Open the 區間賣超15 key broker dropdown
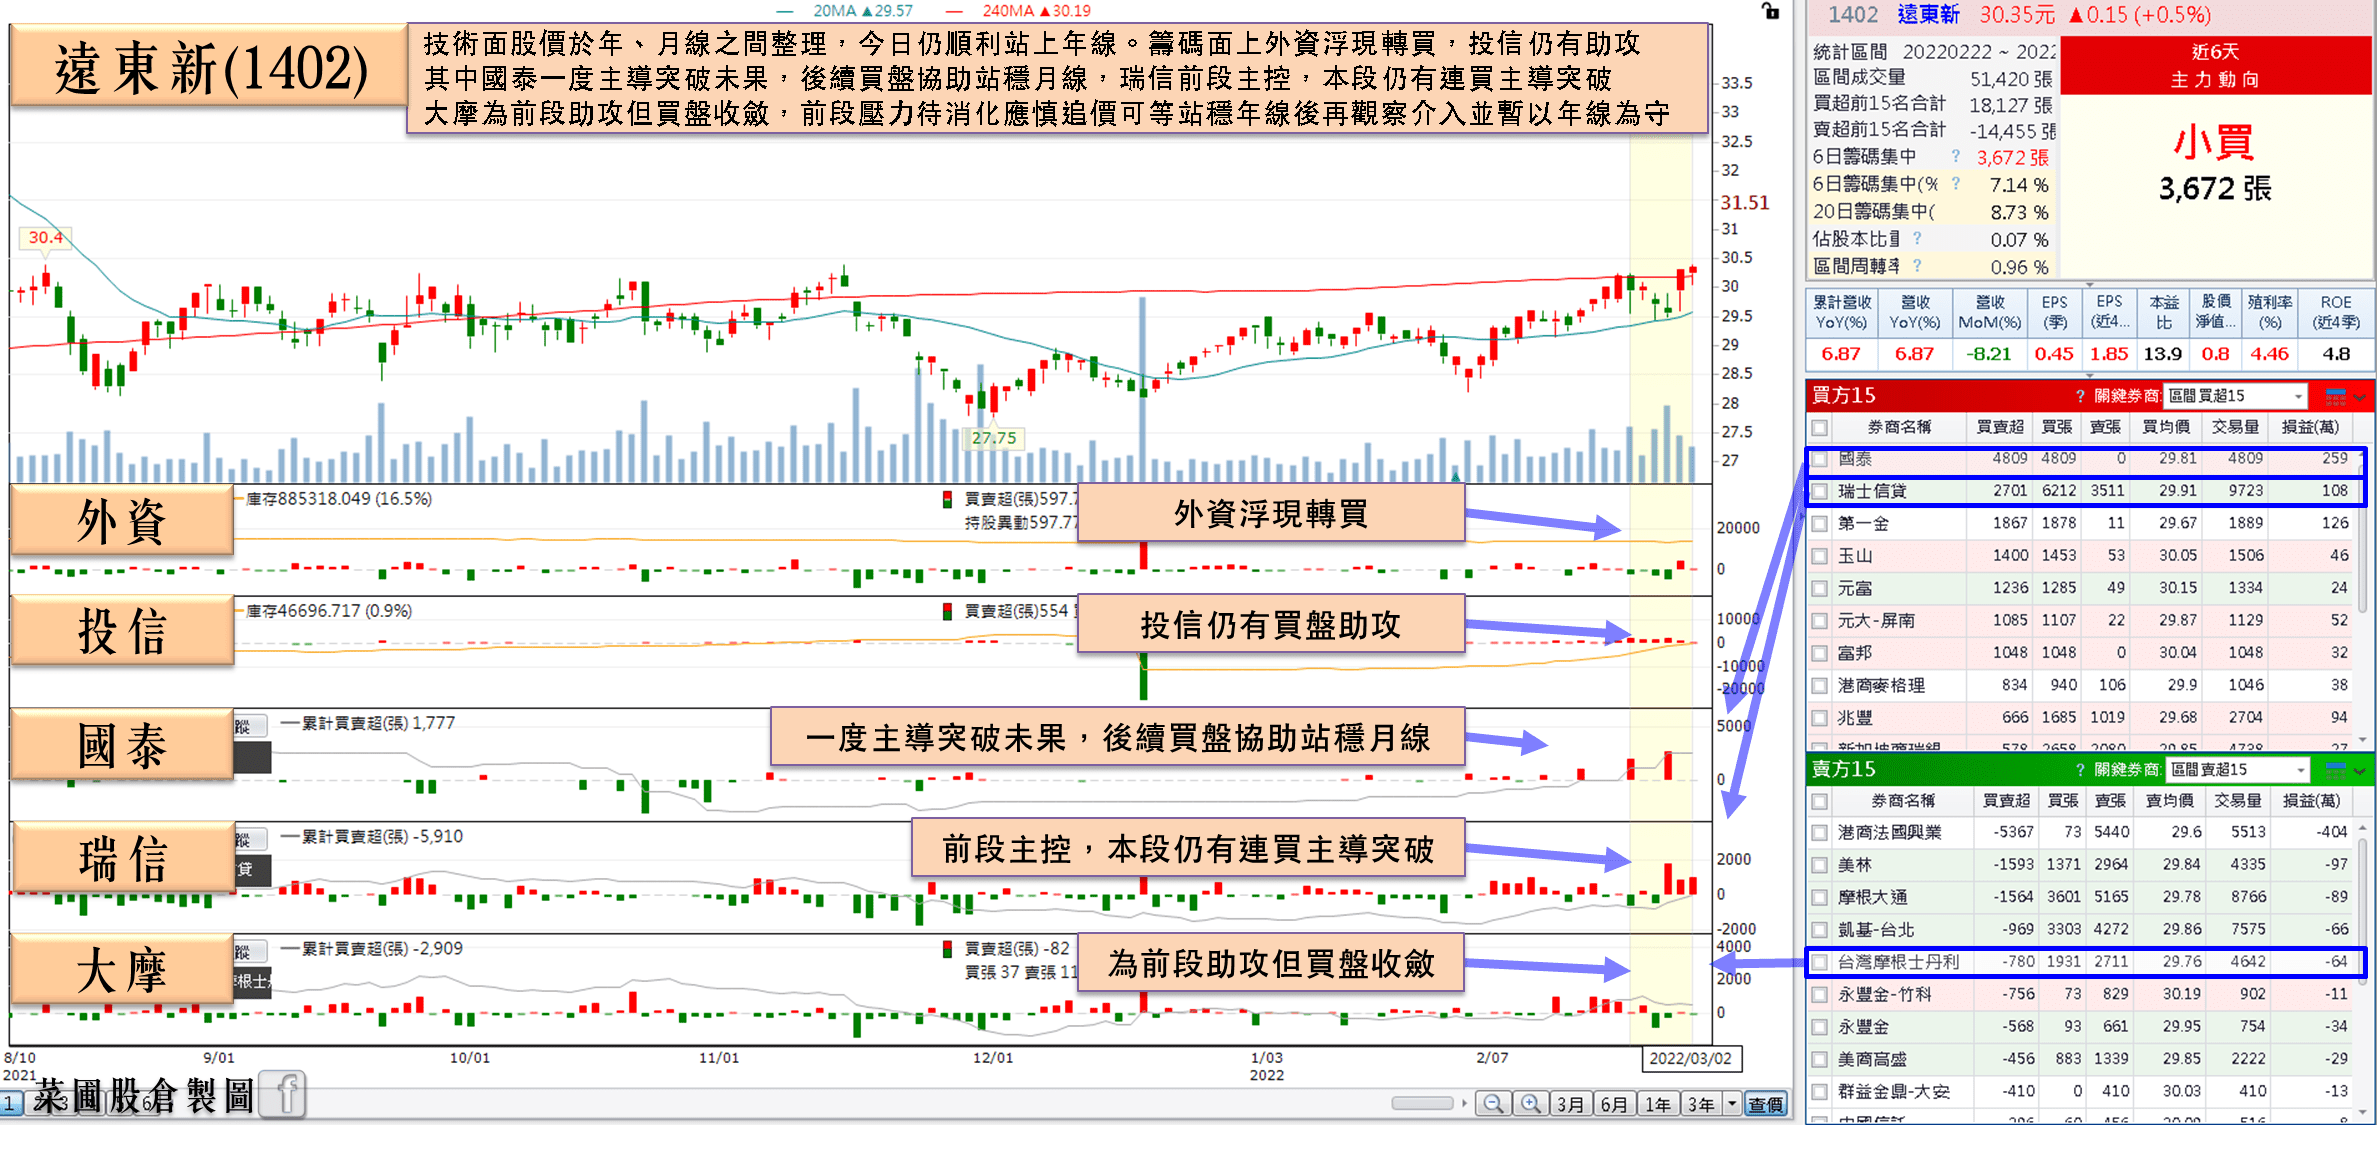Image resolution: width=2377 pixels, height=1149 pixels. [2237, 770]
